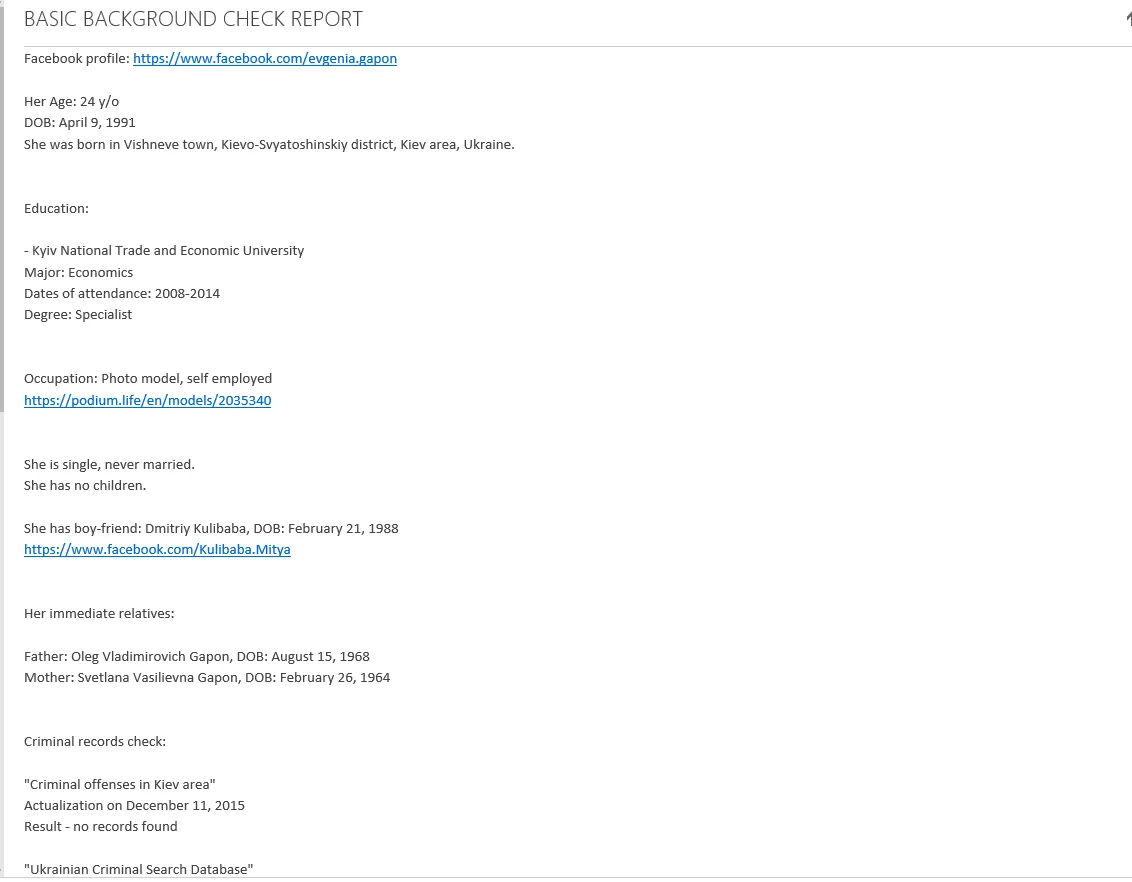Viewport: 1132px width, 882px height.
Task: Click the Kyiv National Trade and Economic University line
Action: tap(164, 251)
